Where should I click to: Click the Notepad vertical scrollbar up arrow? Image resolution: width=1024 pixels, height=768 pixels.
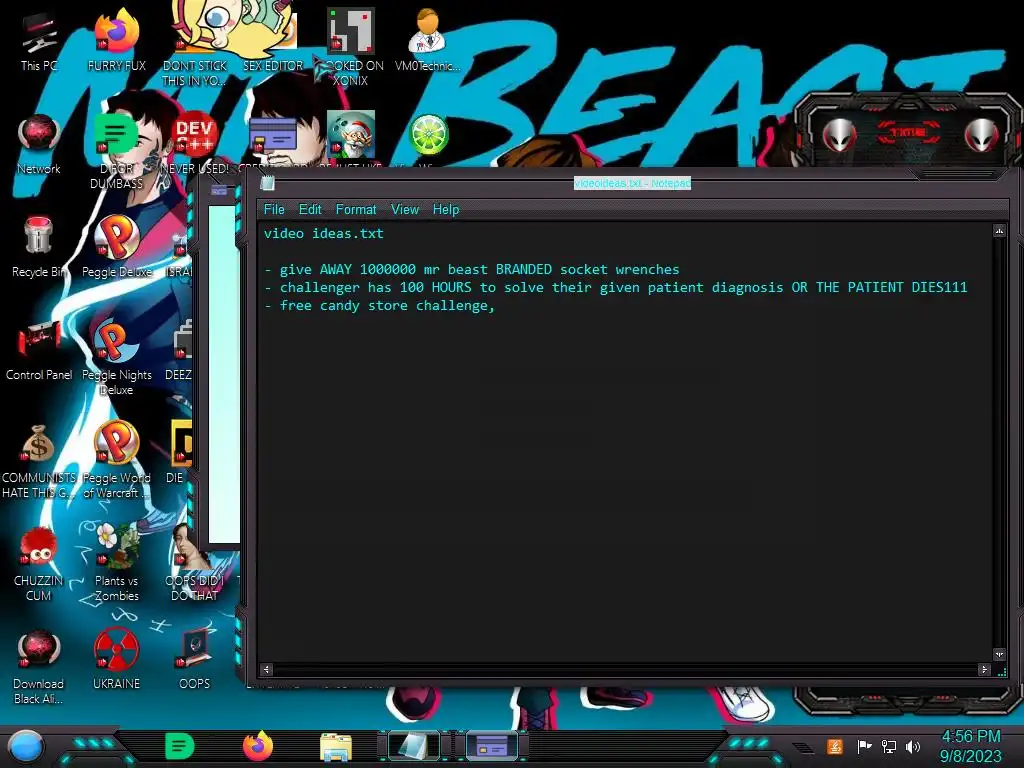click(999, 231)
